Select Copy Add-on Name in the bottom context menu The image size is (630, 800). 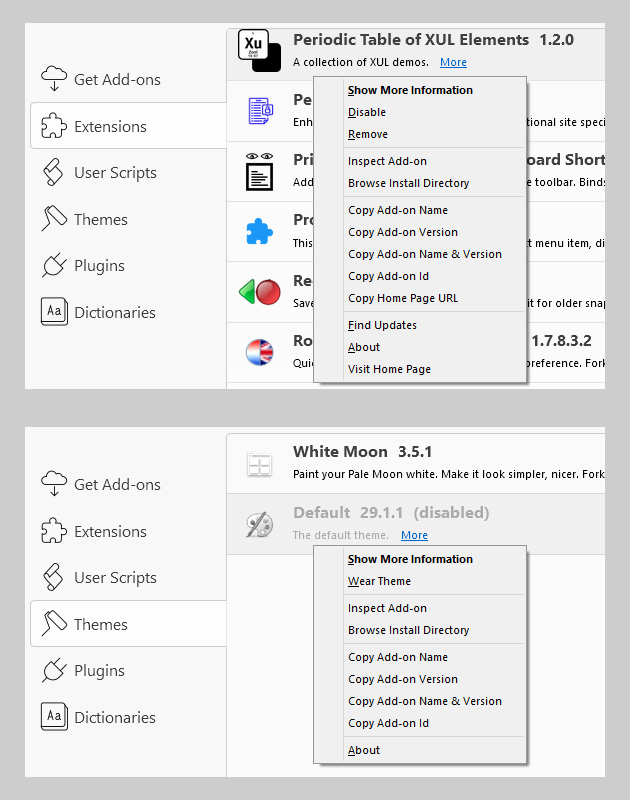[420, 657]
